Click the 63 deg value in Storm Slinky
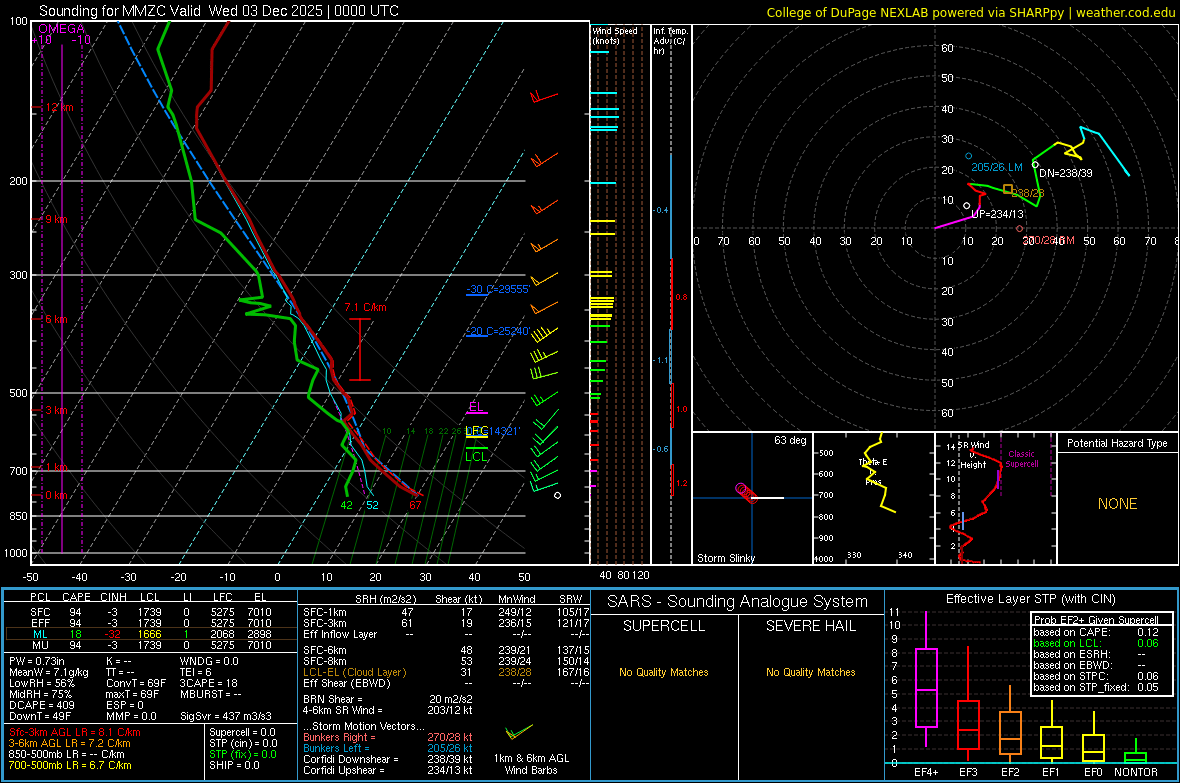 point(790,440)
